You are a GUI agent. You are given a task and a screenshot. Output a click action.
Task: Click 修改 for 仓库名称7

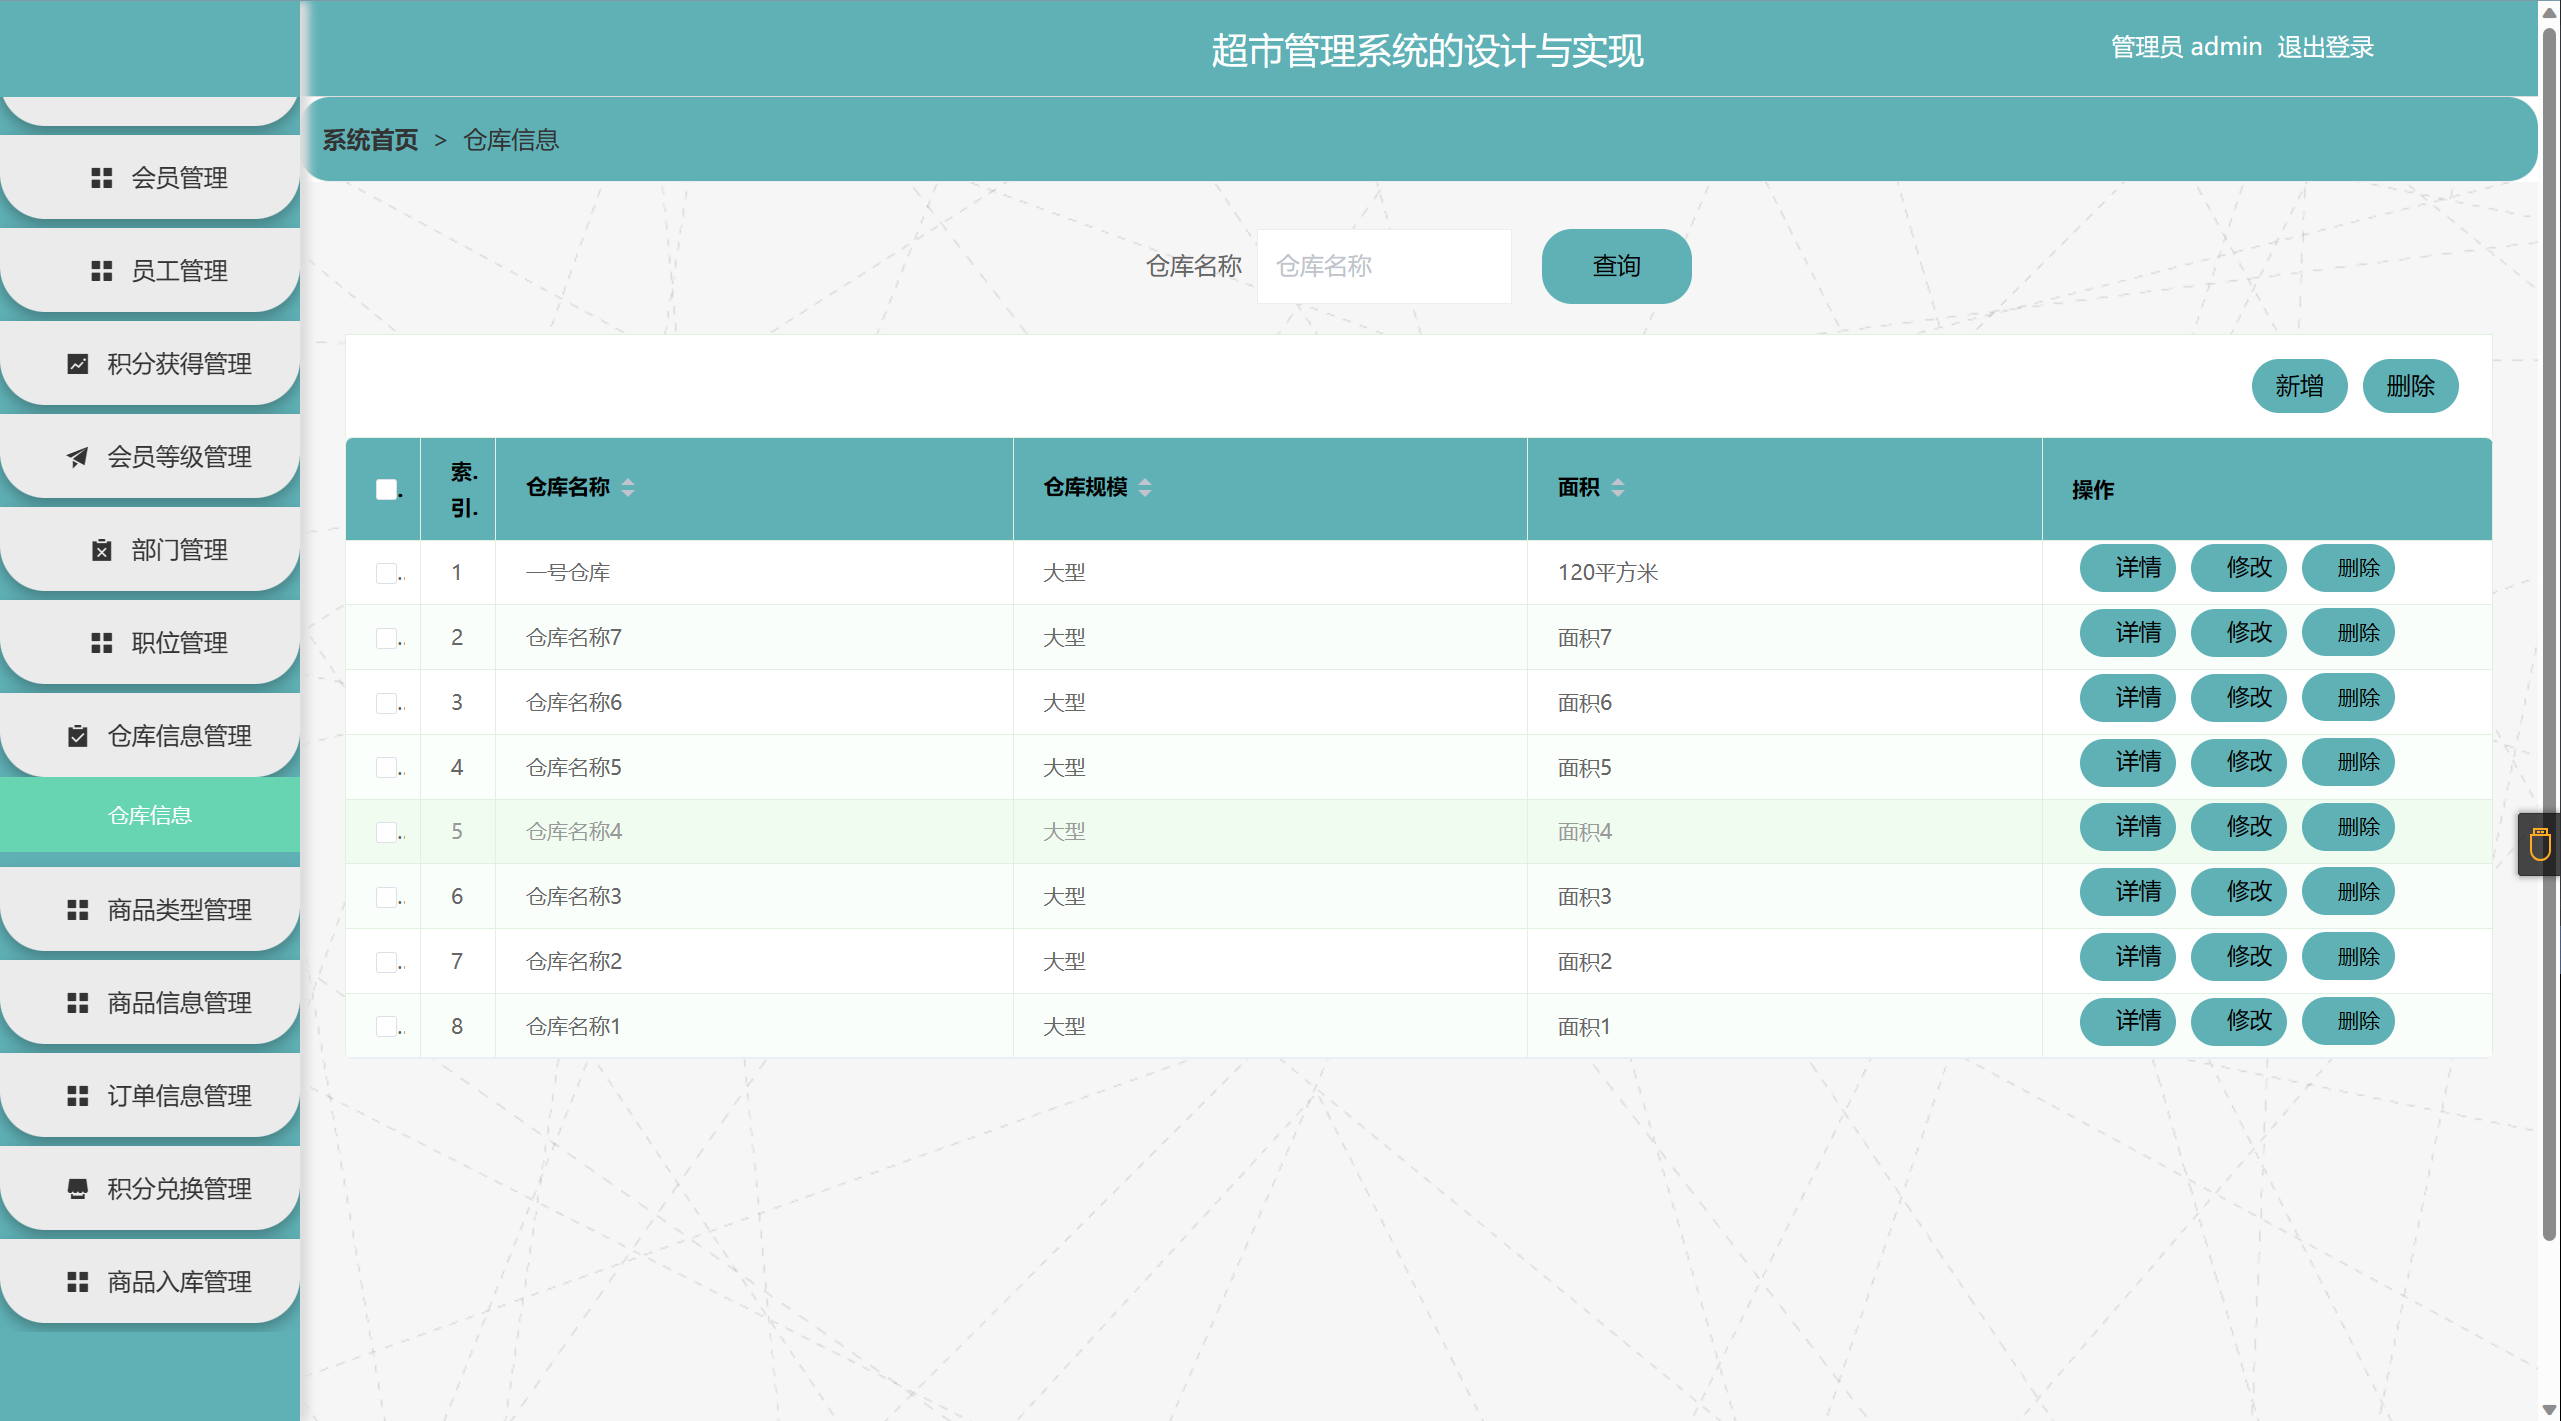(x=2238, y=633)
